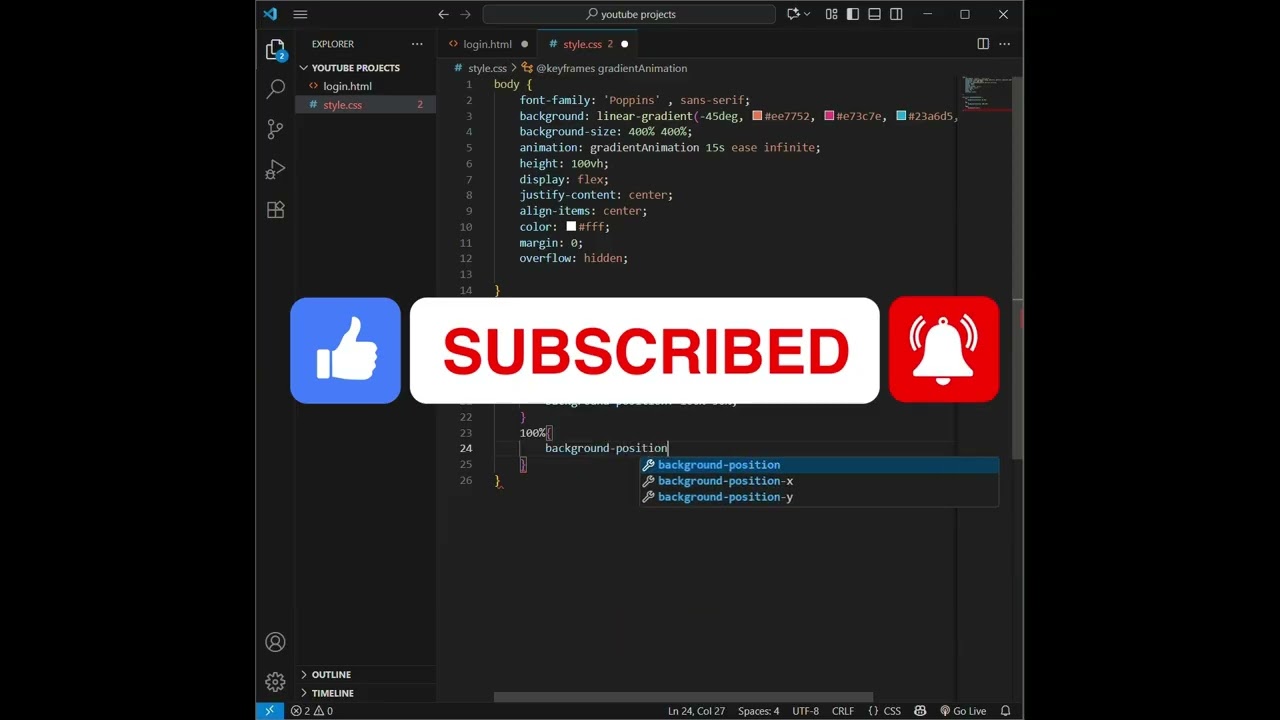Click unsaved dot on style.css tab
This screenshot has width=1280, height=720.
(x=624, y=44)
